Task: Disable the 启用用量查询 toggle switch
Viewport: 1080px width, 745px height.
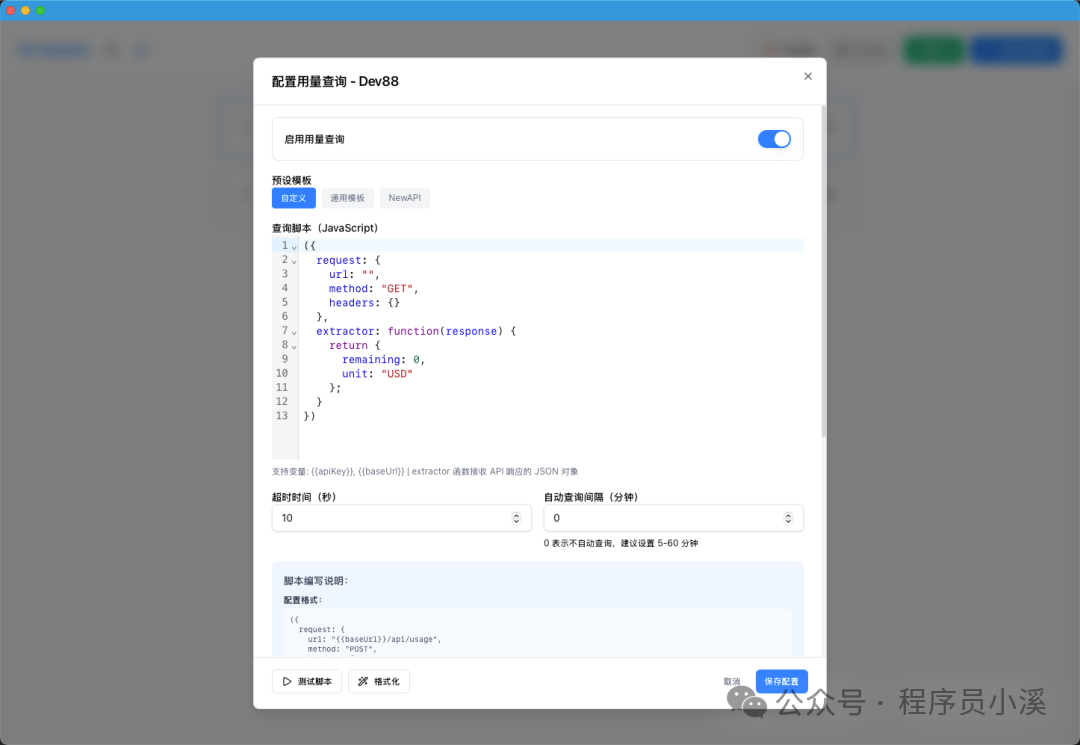Action: (x=775, y=139)
